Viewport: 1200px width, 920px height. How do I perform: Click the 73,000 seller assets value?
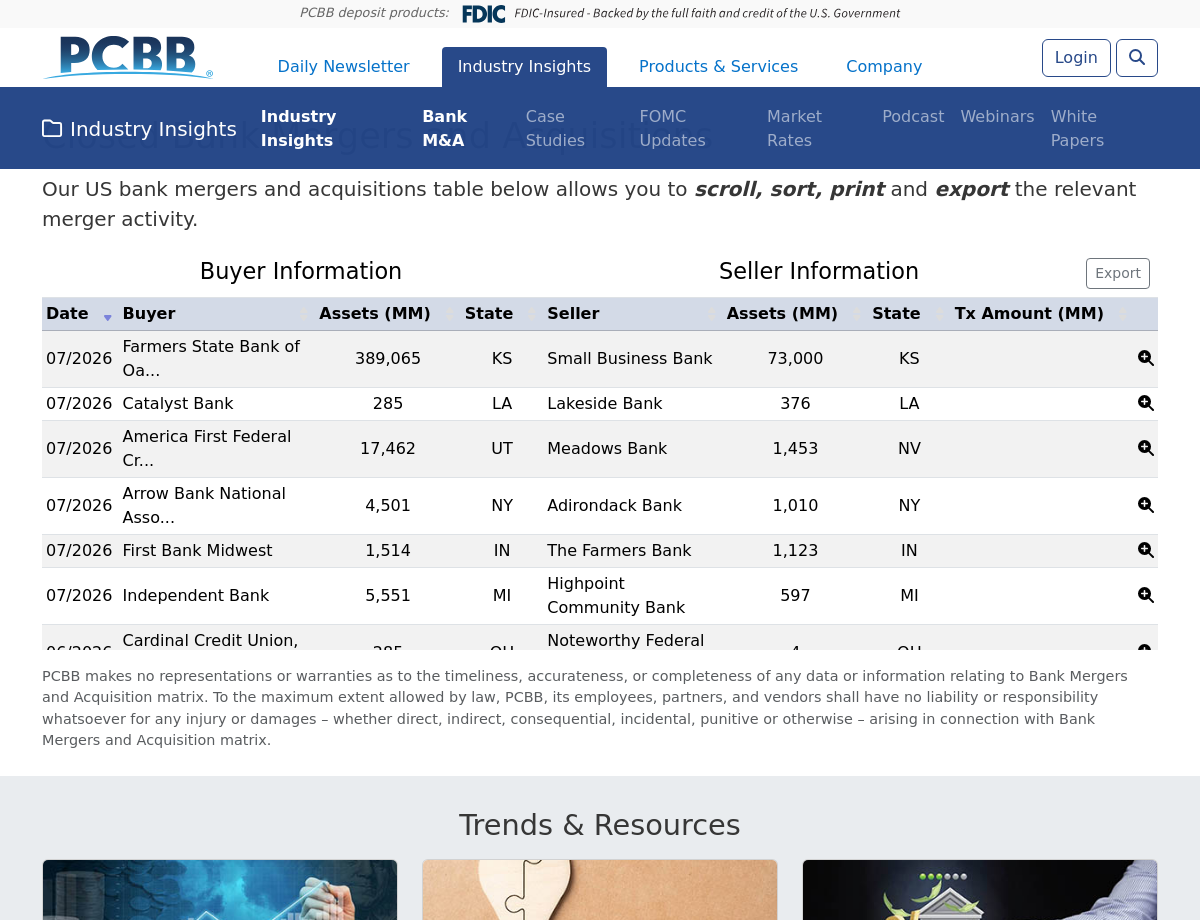coord(795,358)
